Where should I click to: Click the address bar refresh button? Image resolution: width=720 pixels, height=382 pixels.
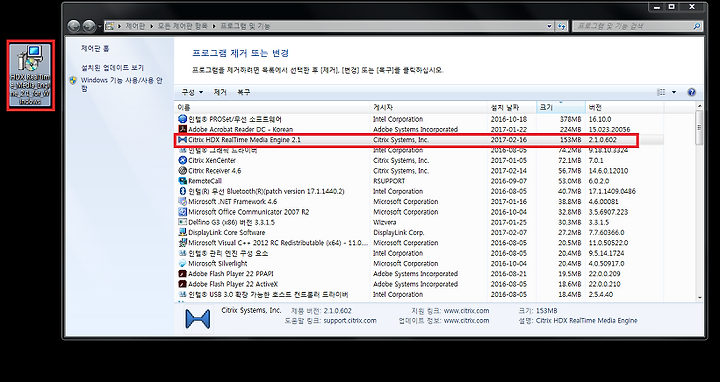(562, 26)
